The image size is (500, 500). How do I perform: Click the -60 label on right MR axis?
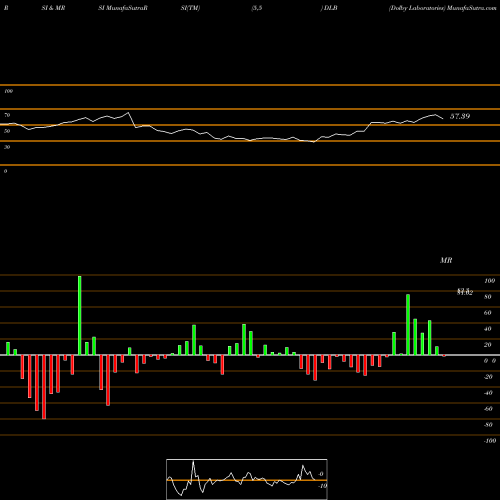click(x=488, y=409)
